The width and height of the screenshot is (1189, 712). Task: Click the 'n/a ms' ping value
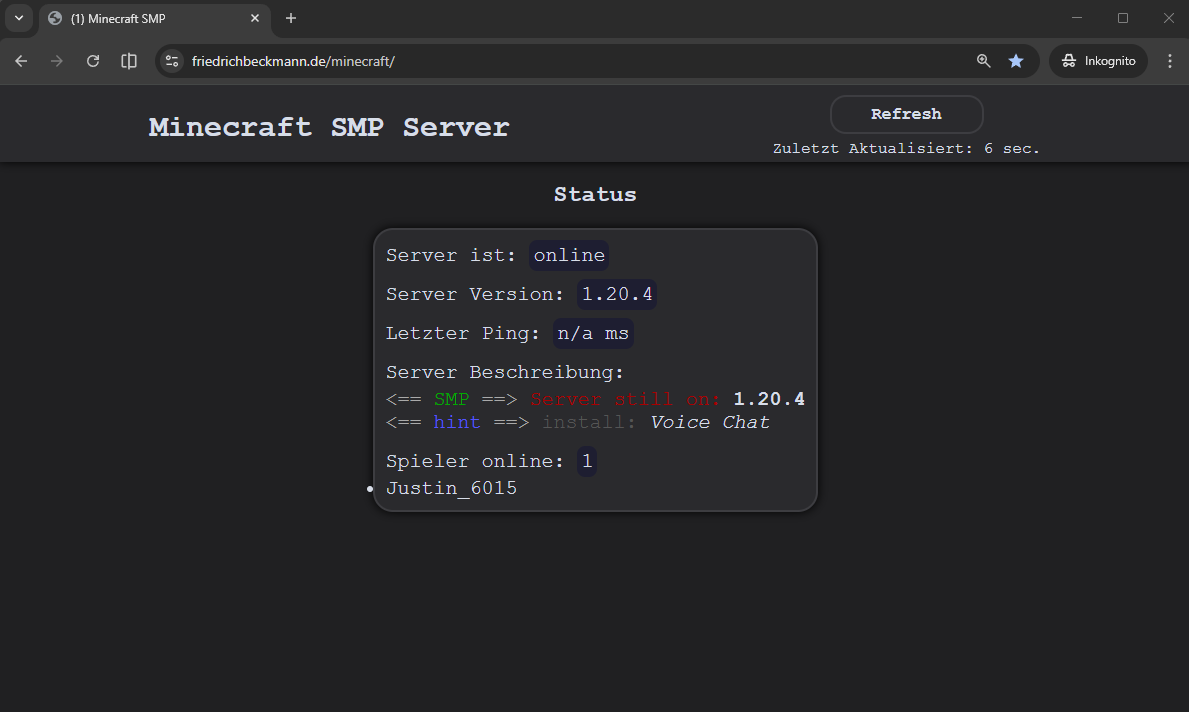(x=593, y=334)
